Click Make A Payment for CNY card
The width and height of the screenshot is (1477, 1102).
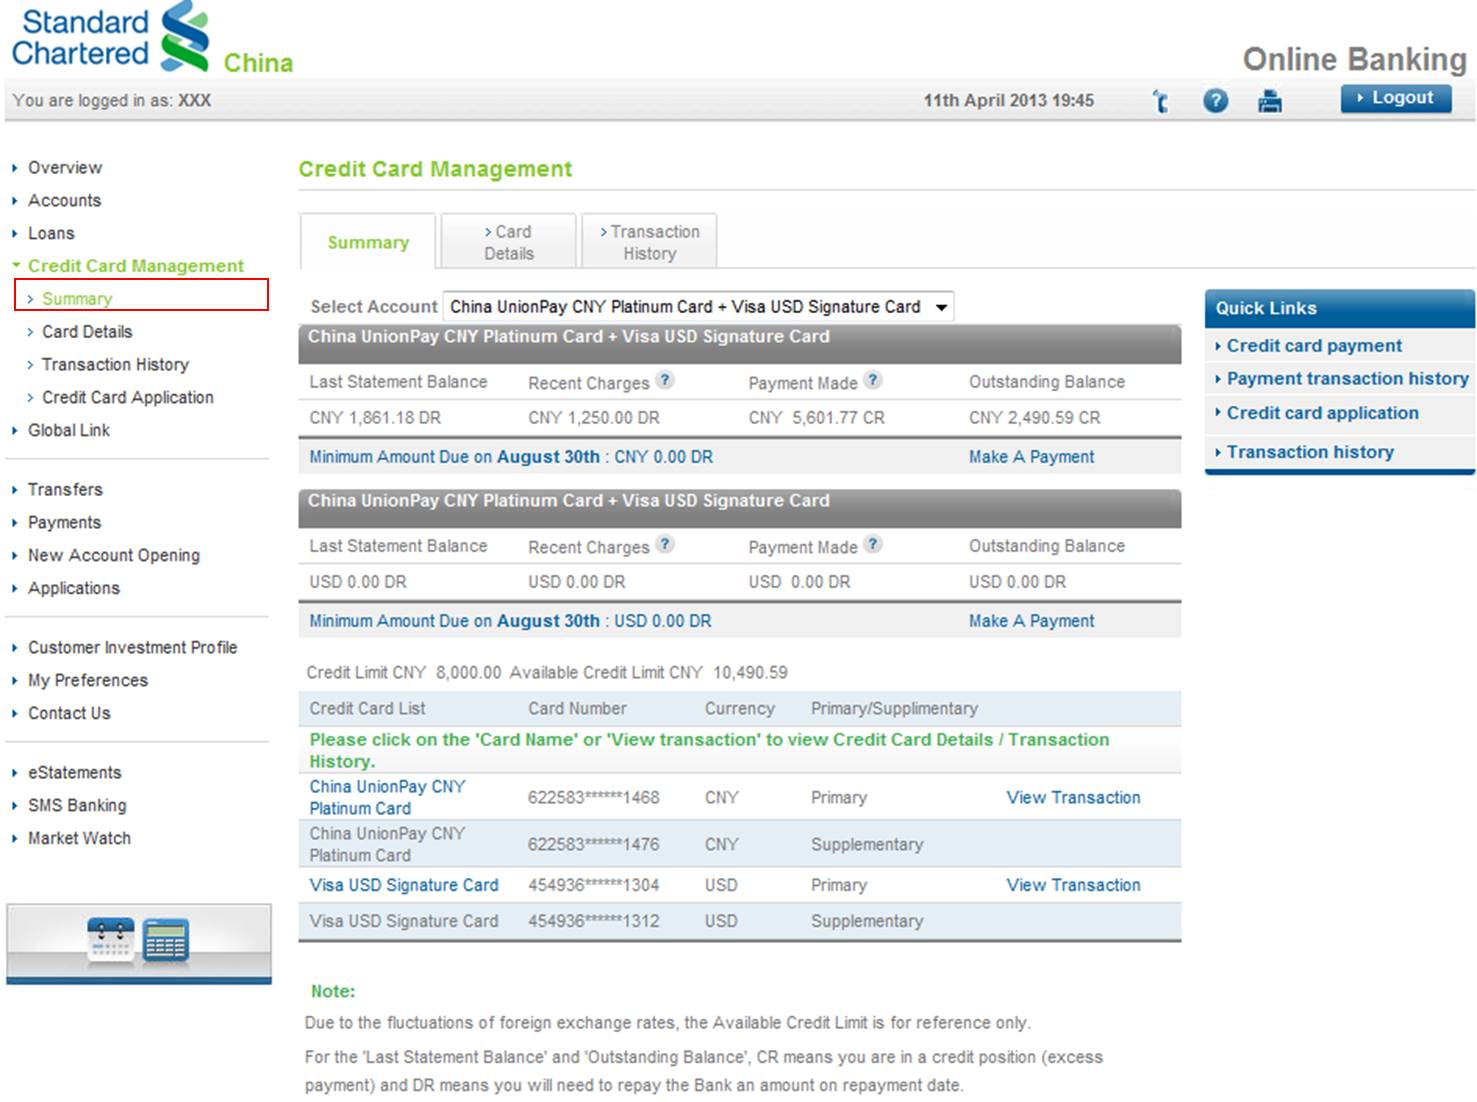point(1031,457)
